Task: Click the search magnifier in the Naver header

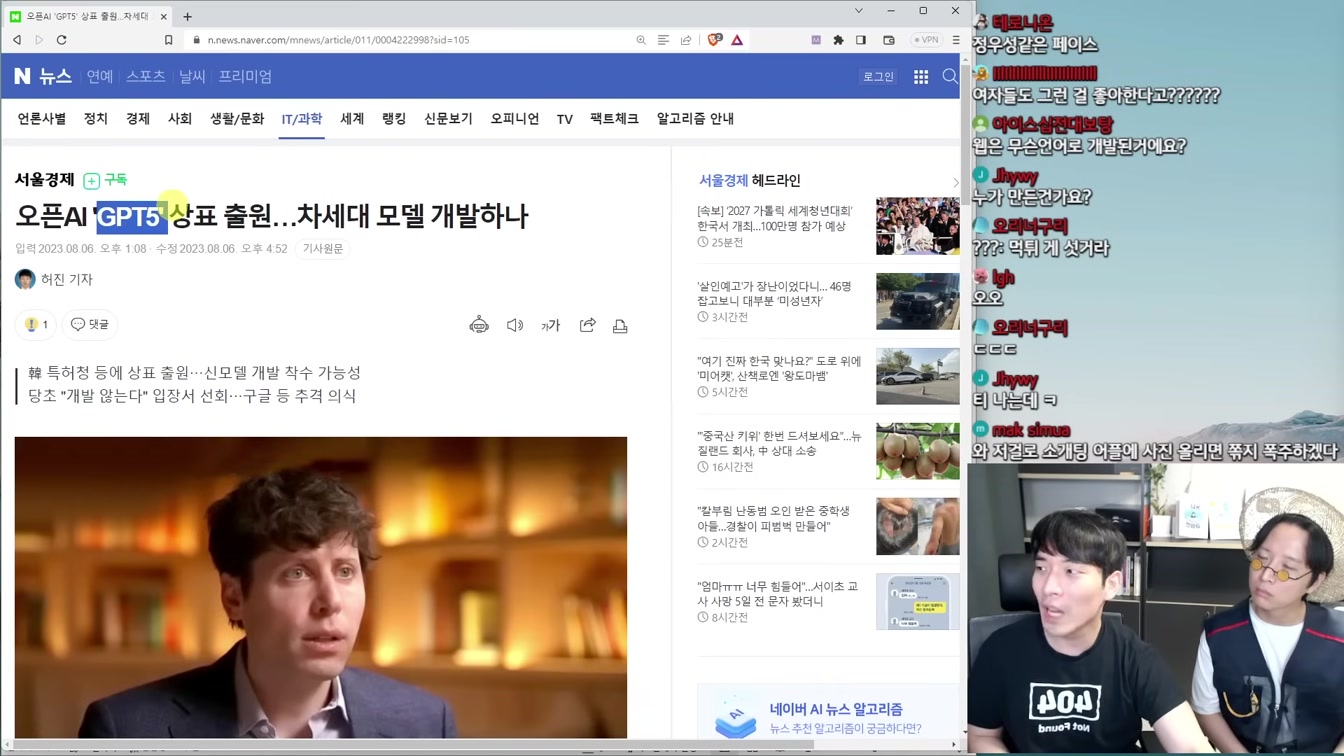Action: (950, 76)
